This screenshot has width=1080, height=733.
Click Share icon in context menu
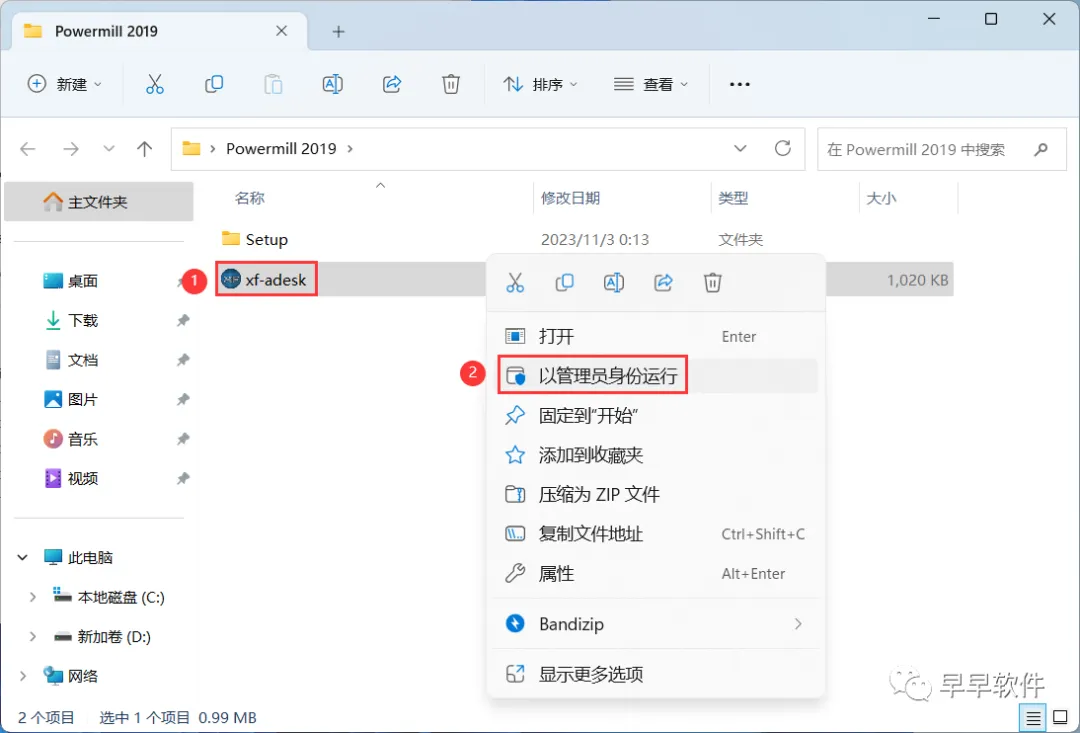click(x=663, y=282)
